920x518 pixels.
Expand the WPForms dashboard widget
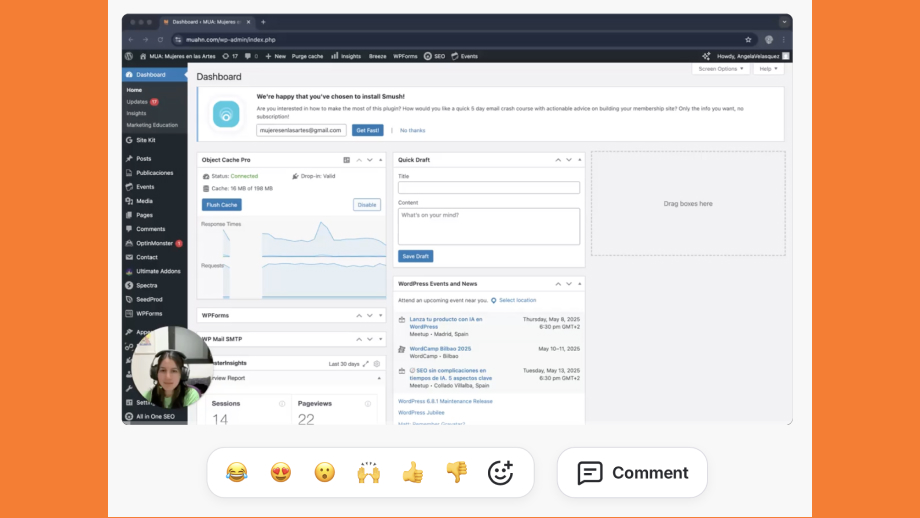(380, 316)
